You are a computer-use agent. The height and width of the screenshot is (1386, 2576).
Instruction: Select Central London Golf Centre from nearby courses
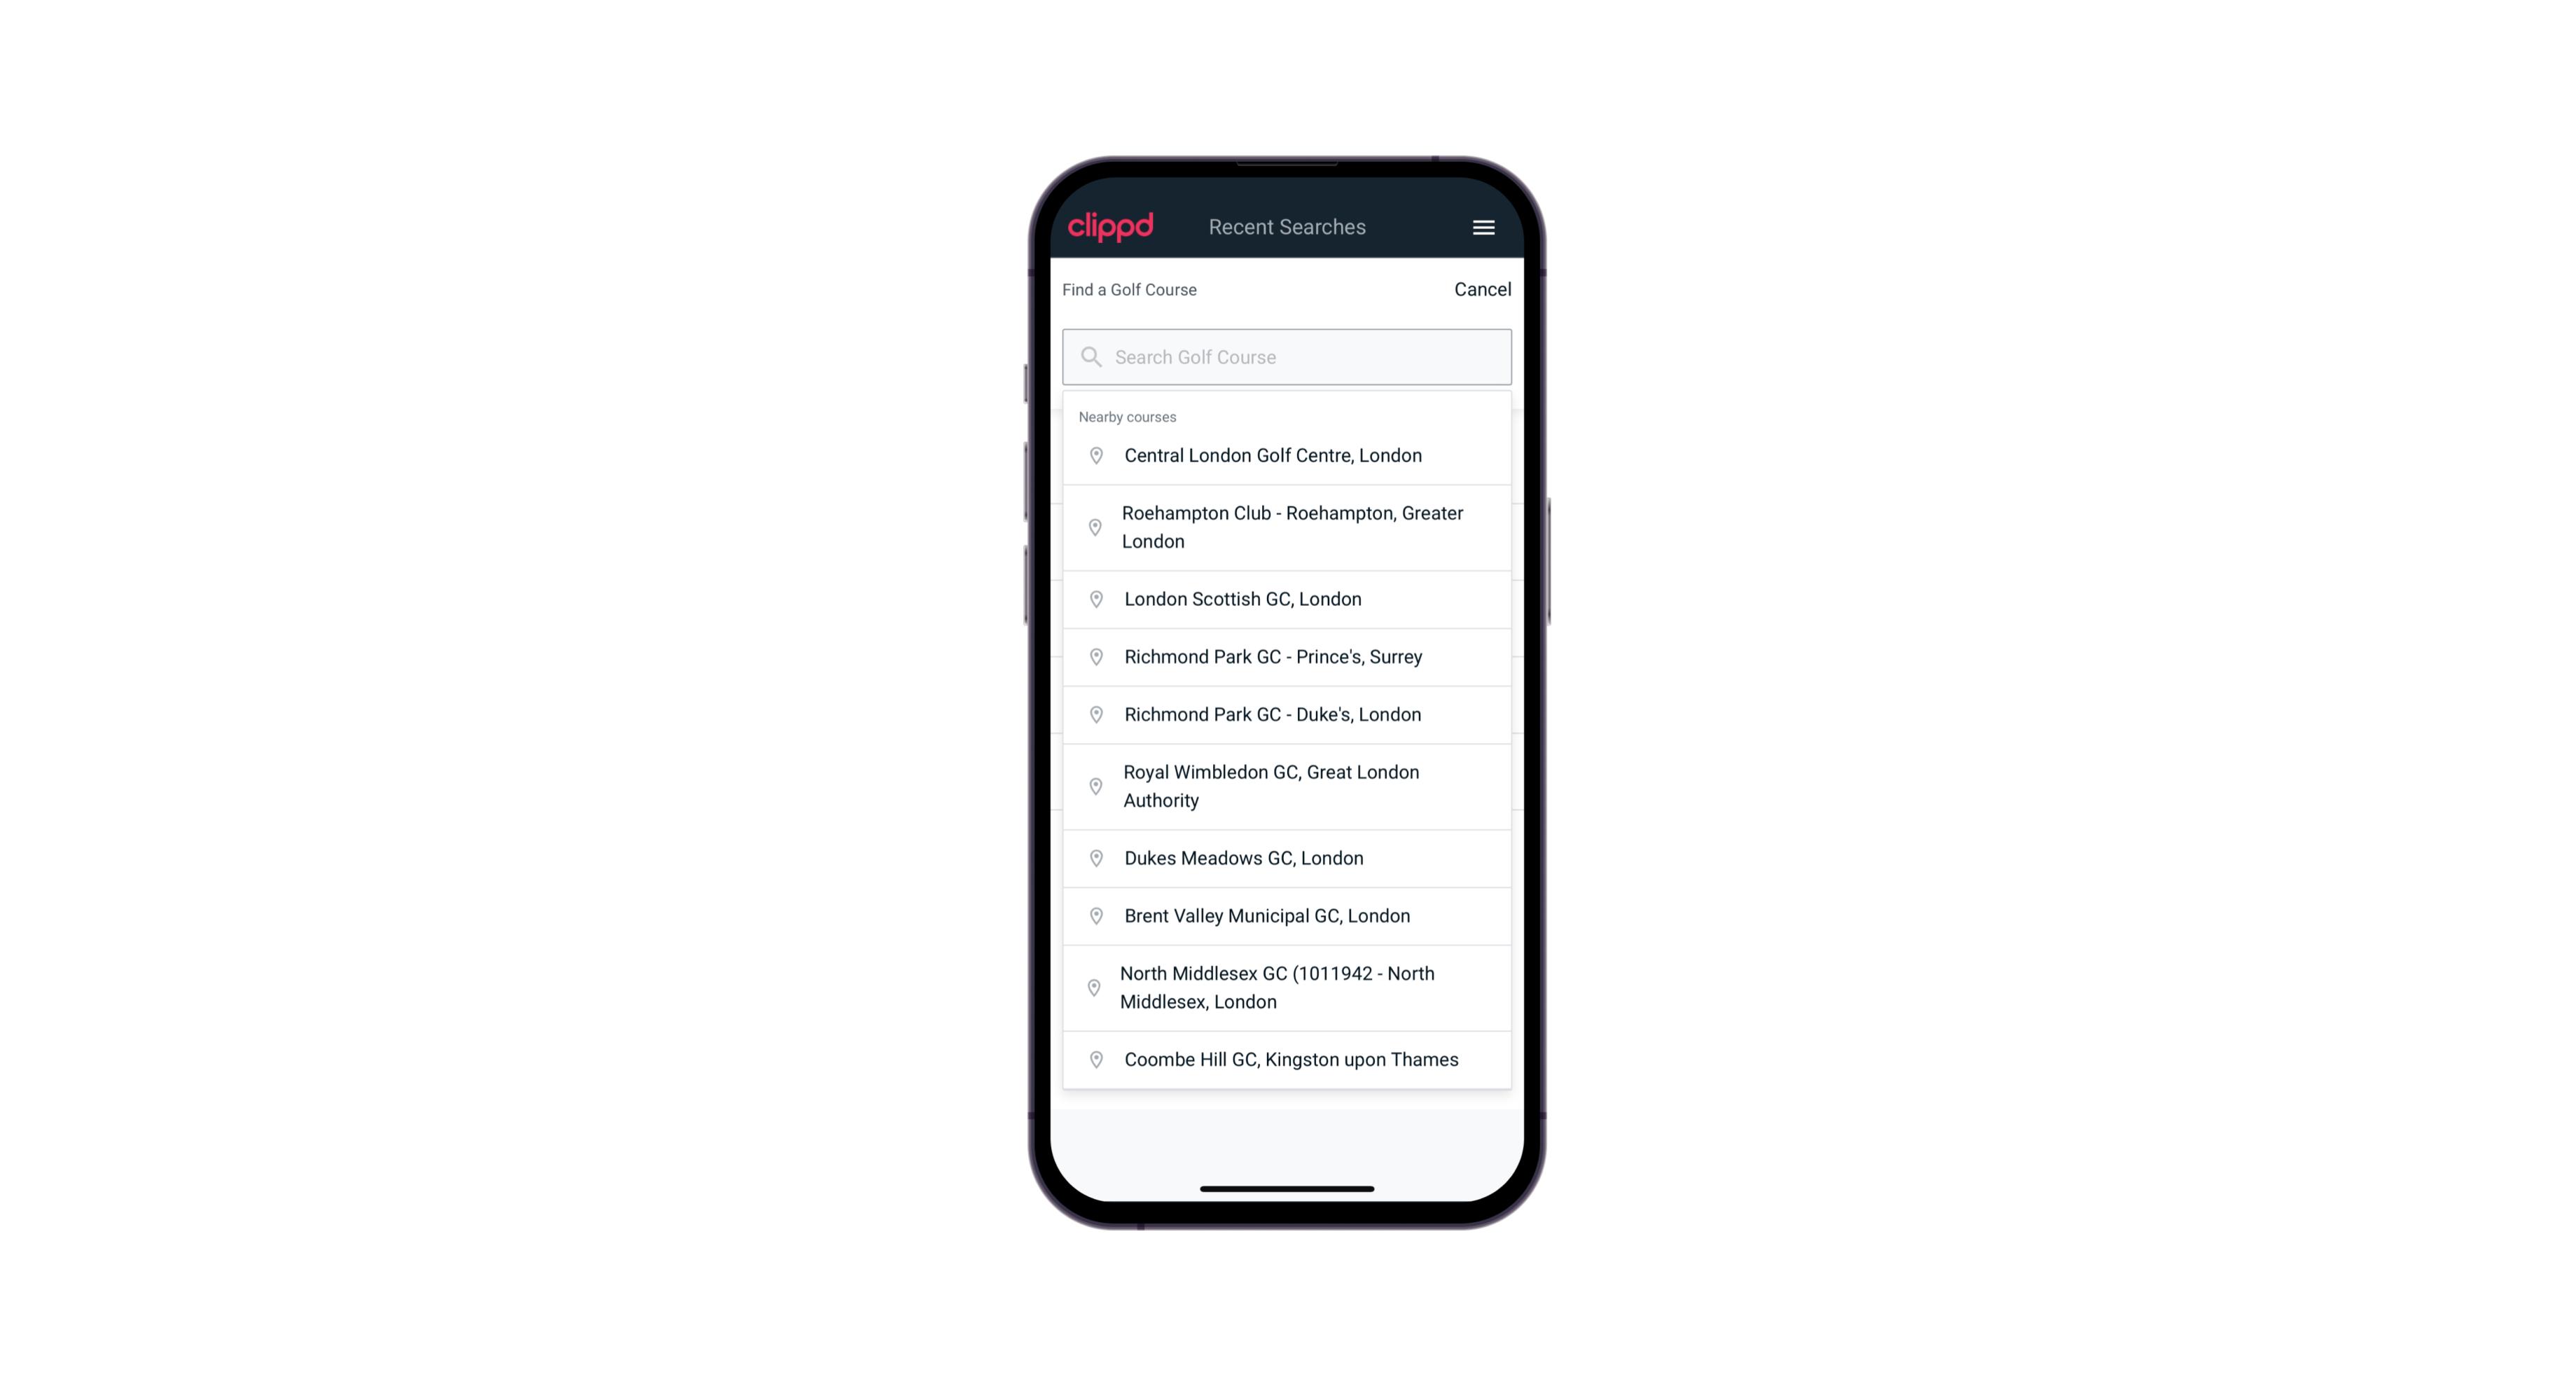(1287, 454)
